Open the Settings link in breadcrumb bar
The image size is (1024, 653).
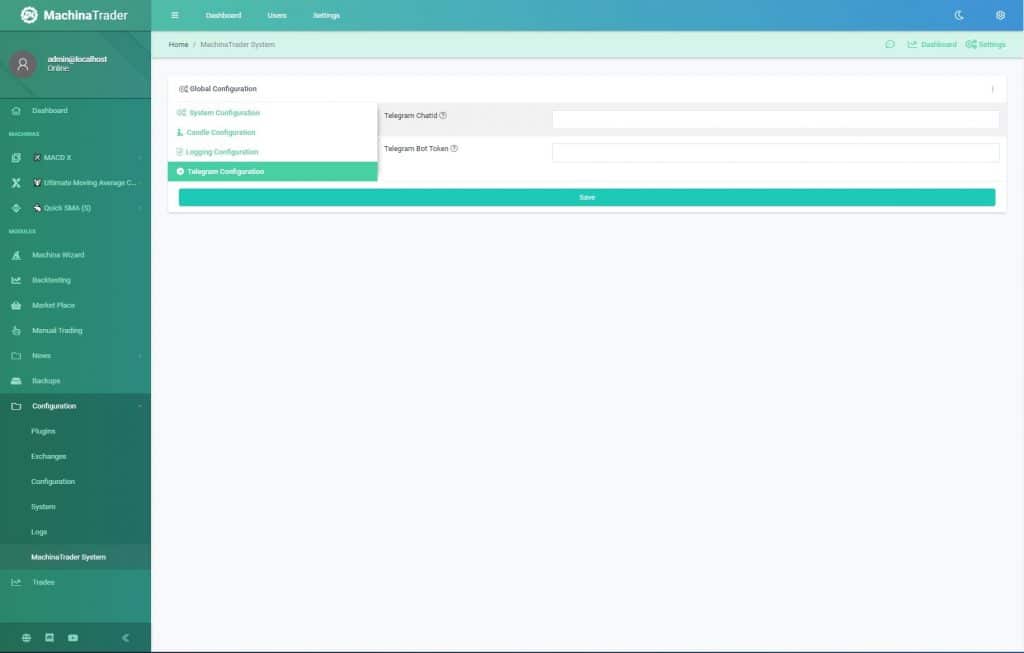[x=985, y=44]
